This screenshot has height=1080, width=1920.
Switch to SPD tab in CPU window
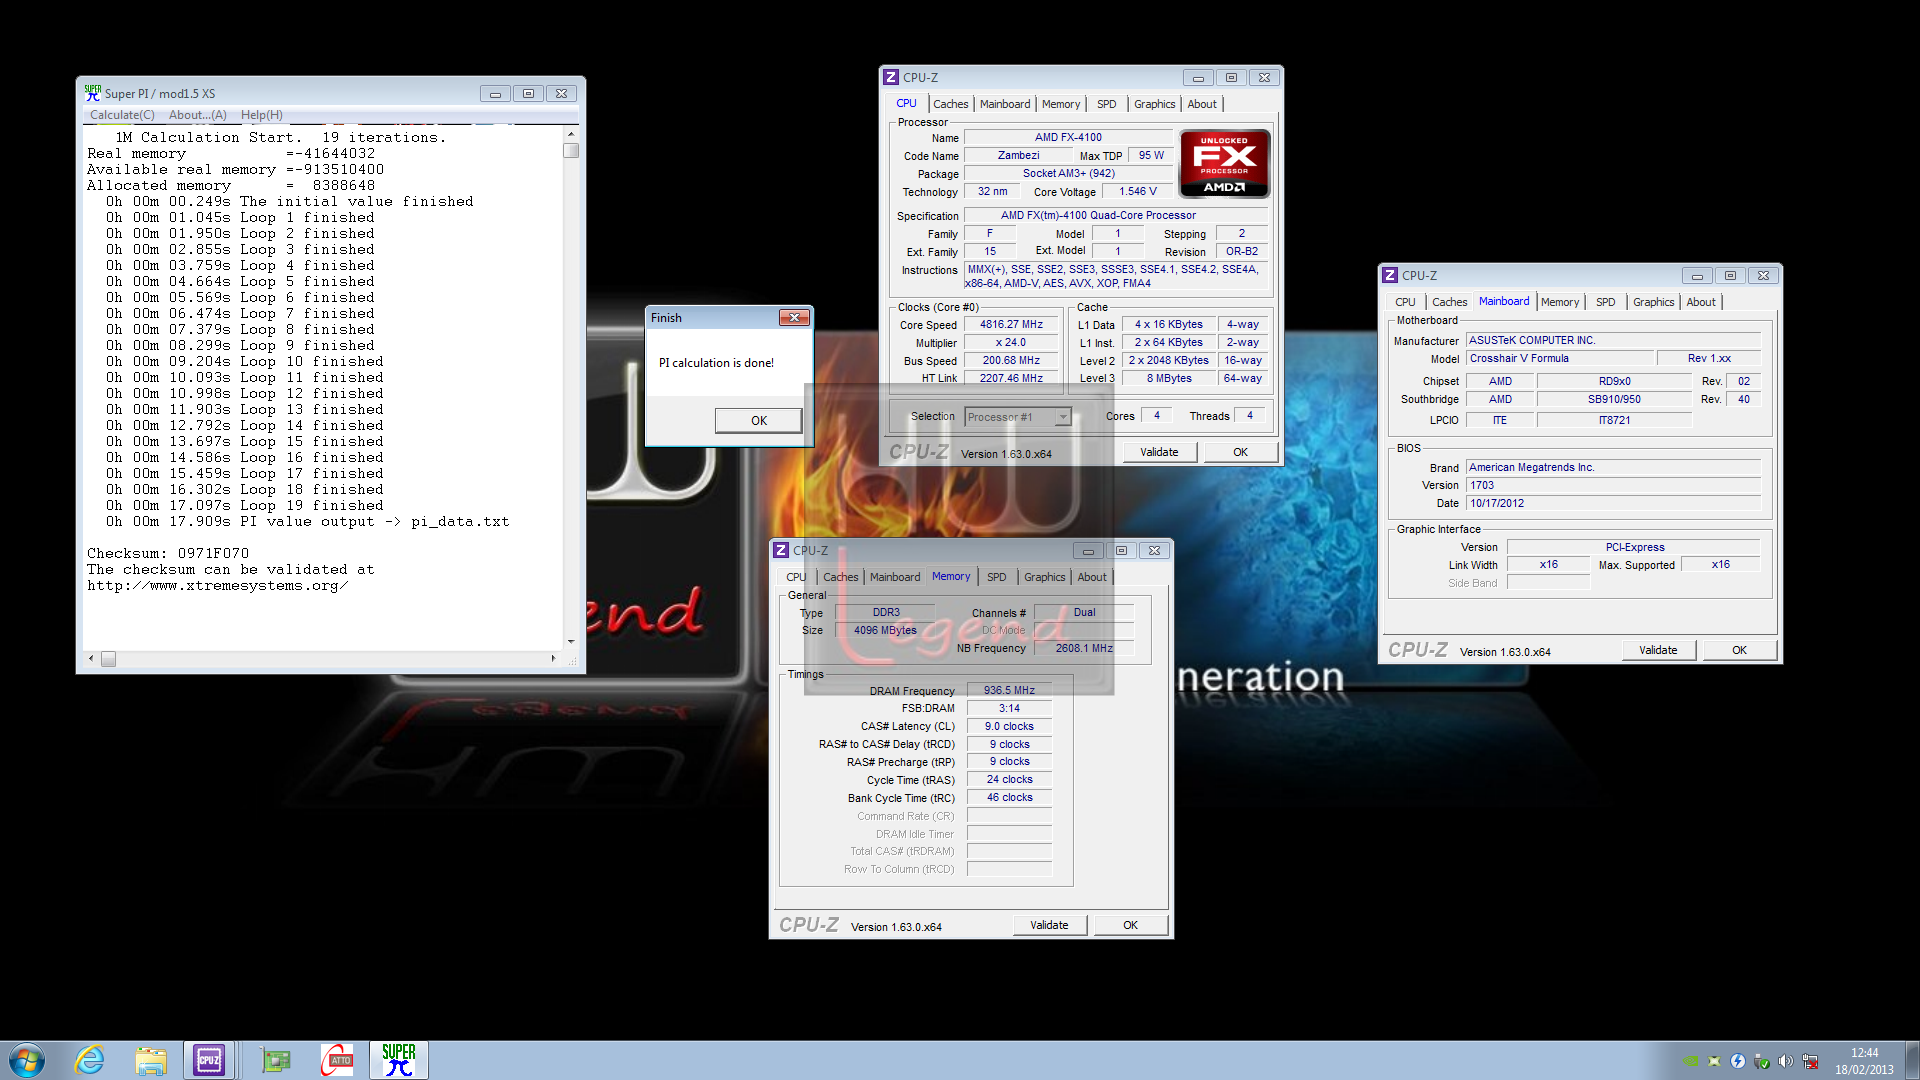[x=1106, y=104]
